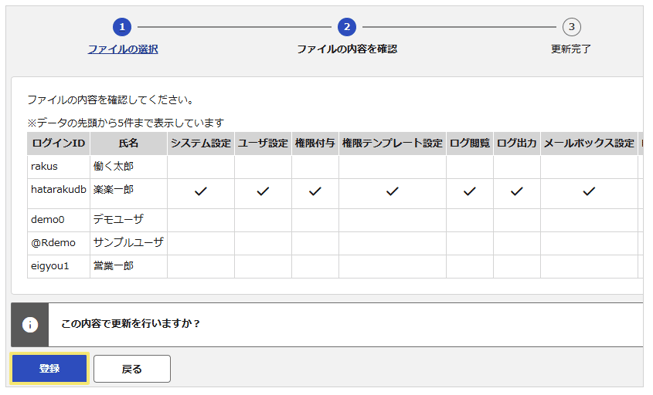Click the 権限付与 column header
Image resolution: width=653 pixels, height=395 pixels.
pos(315,143)
